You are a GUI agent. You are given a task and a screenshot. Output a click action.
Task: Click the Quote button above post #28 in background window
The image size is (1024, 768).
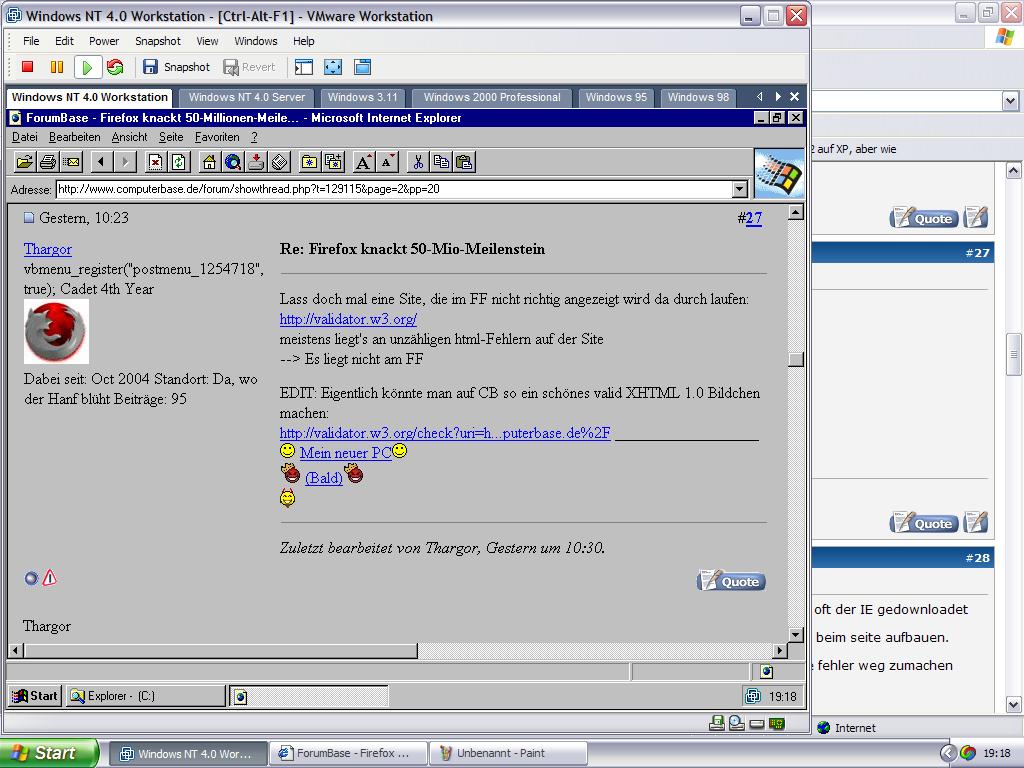pyautogui.click(x=924, y=523)
